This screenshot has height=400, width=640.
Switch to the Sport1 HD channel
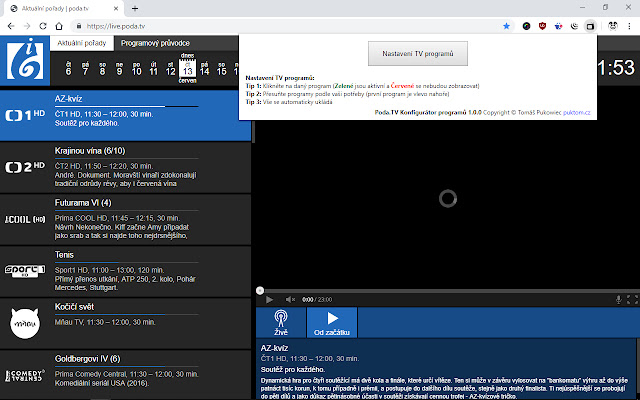pos(25,270)
